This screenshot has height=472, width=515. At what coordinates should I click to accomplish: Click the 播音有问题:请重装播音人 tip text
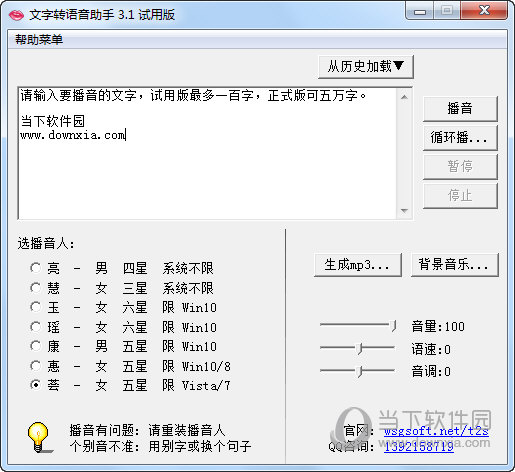click(x=148, y=430)
